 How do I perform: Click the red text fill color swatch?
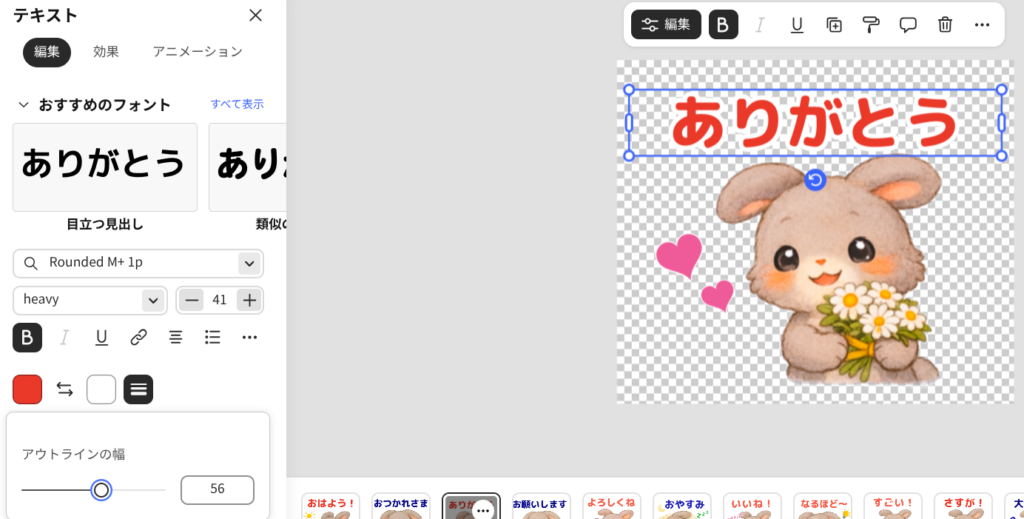27,389
